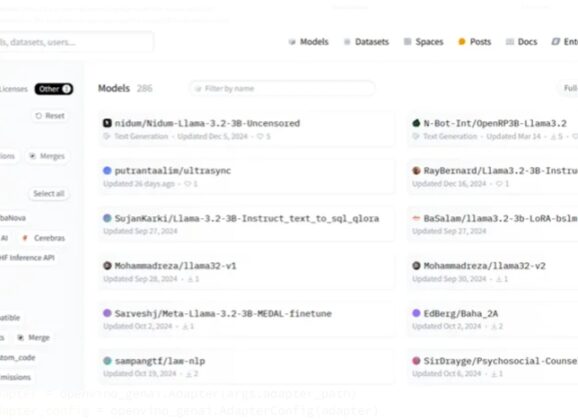
Task: Open RayBernard/Llama3.2-3B-Instruct model card
Action: [492, 177]
